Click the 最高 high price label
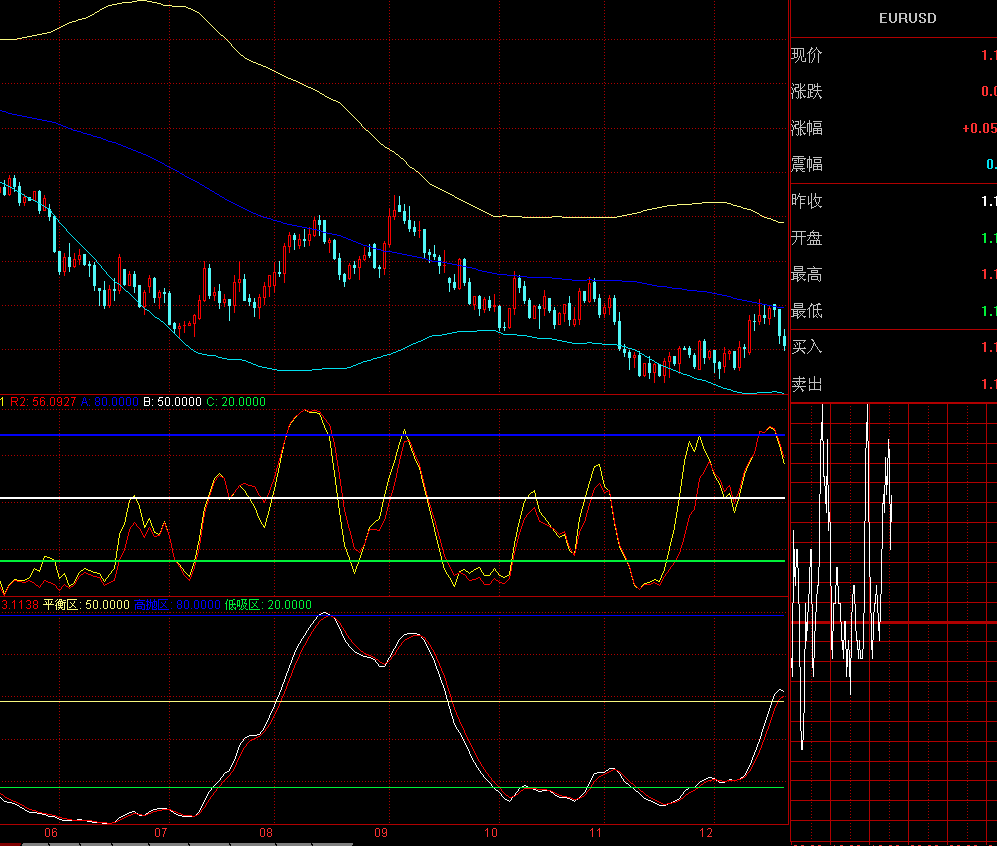 click(806, 274)
